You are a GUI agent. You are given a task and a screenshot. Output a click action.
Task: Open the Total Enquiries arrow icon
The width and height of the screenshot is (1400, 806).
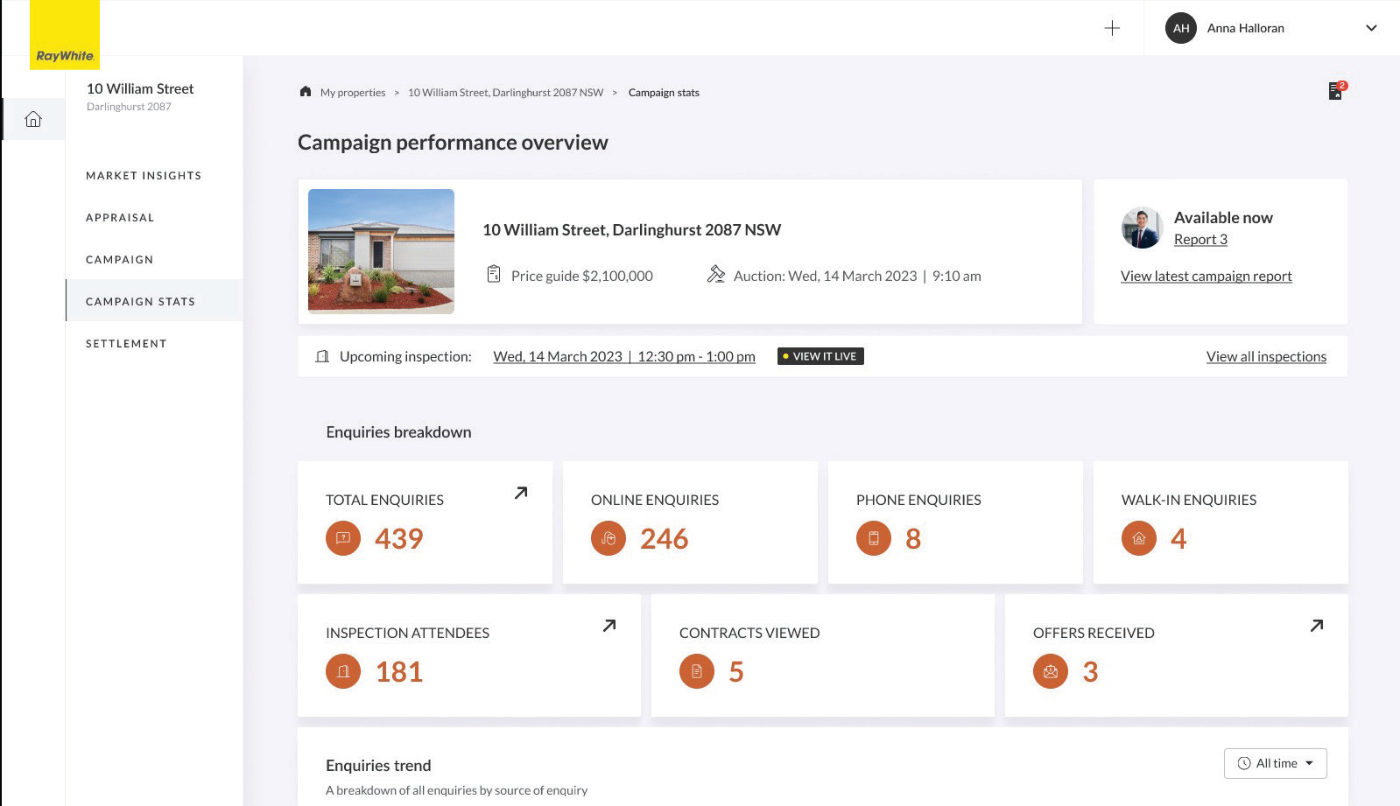(x=520, y=493)
